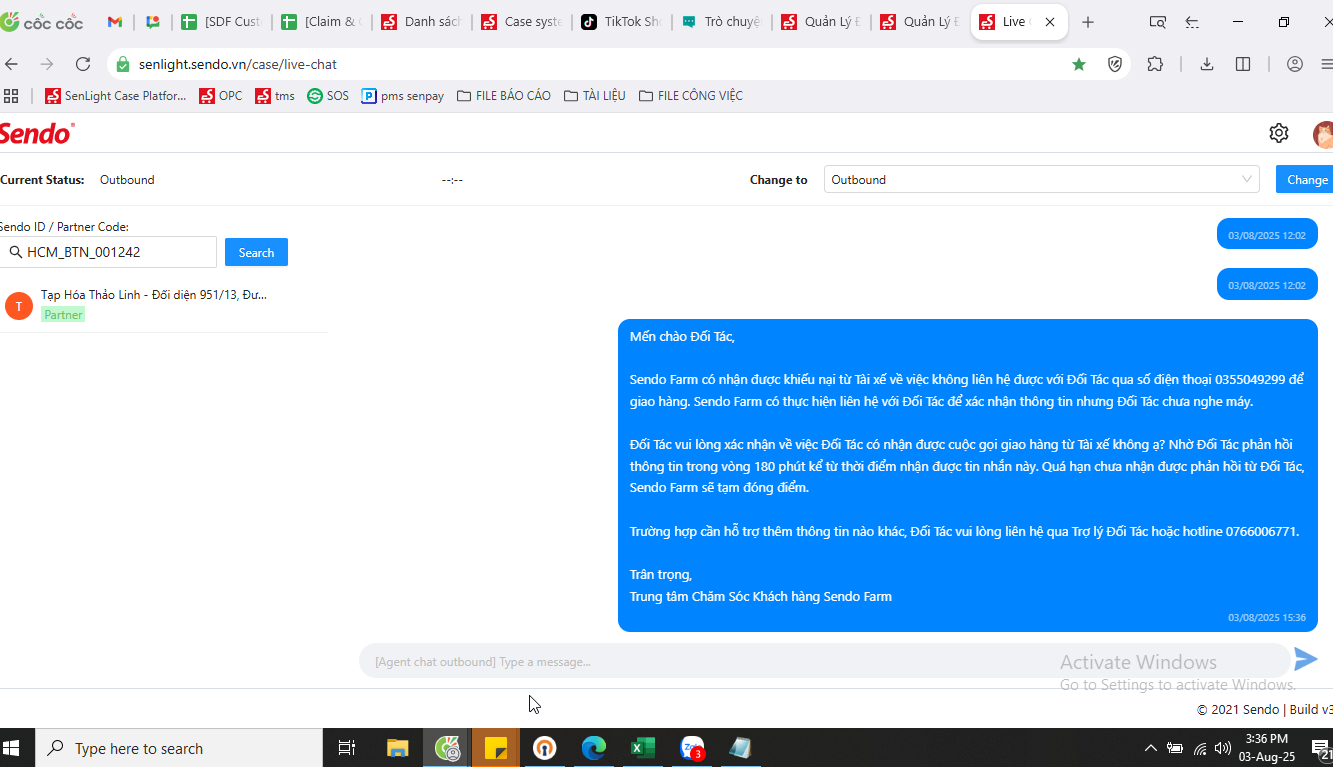The image size is (1333, 767).
Task: Open Excel from the taskbar
Action: [643, 748]
